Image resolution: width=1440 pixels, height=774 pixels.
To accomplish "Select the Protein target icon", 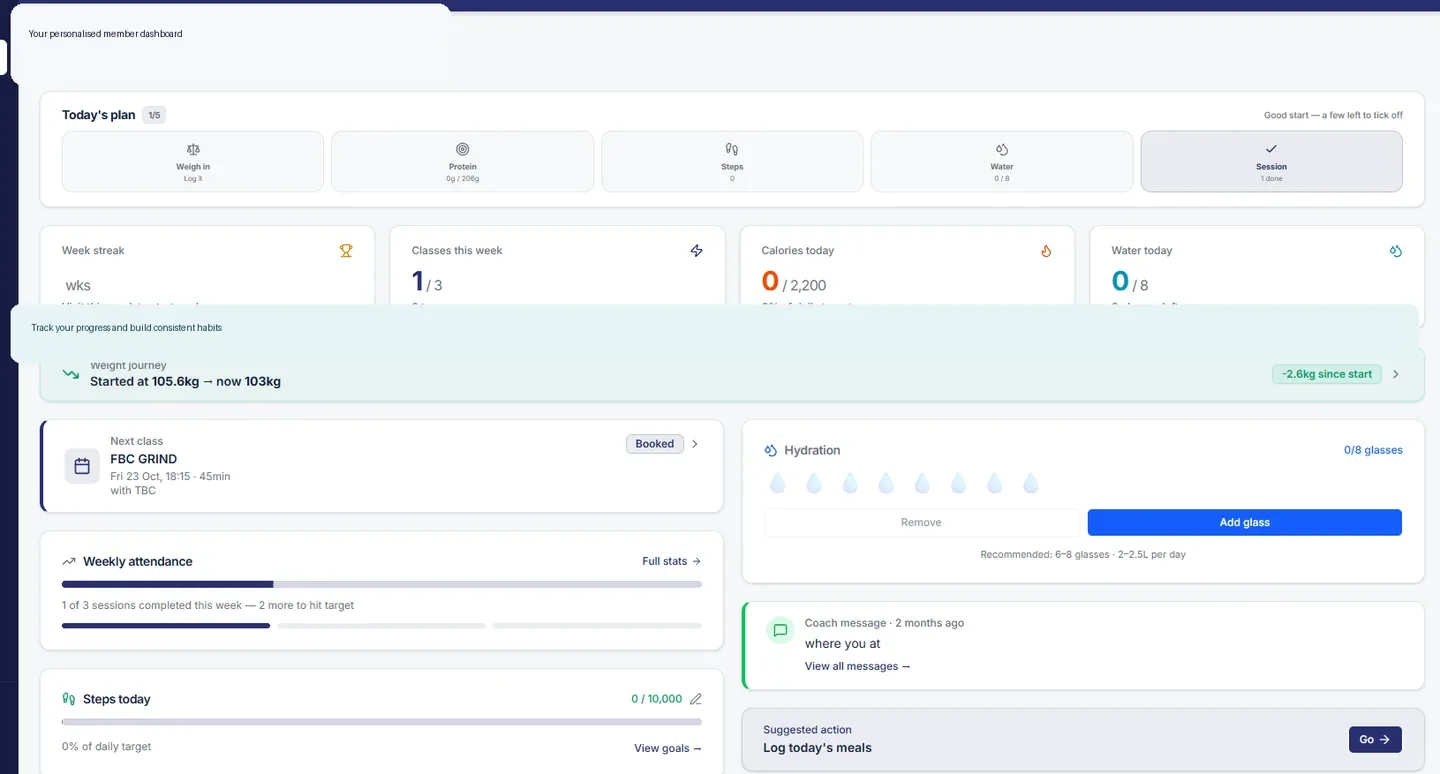I will coord(462,149).
